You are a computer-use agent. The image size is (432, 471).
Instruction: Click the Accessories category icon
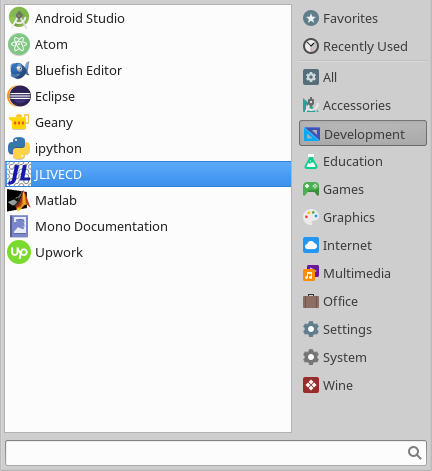[311, 105]
